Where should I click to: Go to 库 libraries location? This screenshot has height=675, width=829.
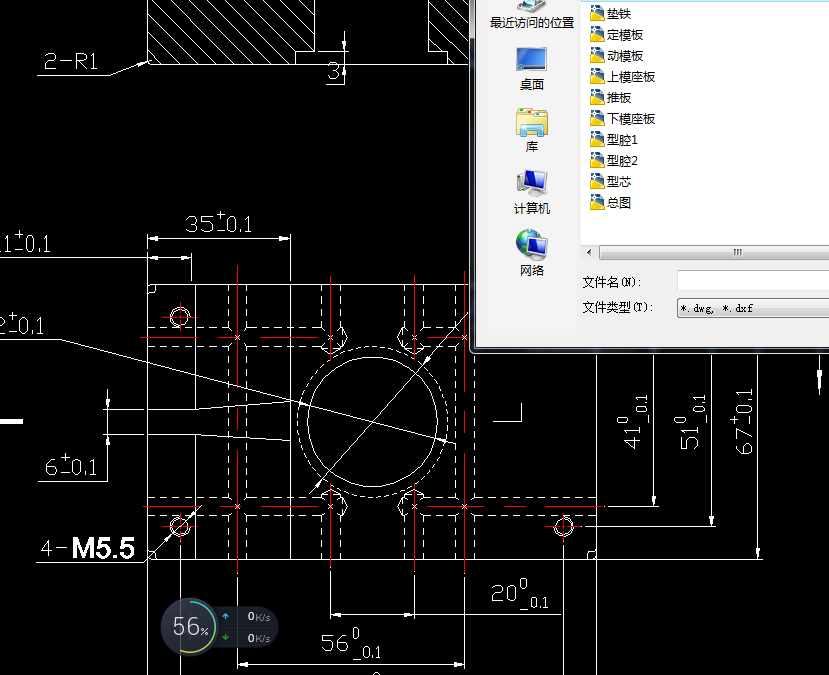(531, 131)
